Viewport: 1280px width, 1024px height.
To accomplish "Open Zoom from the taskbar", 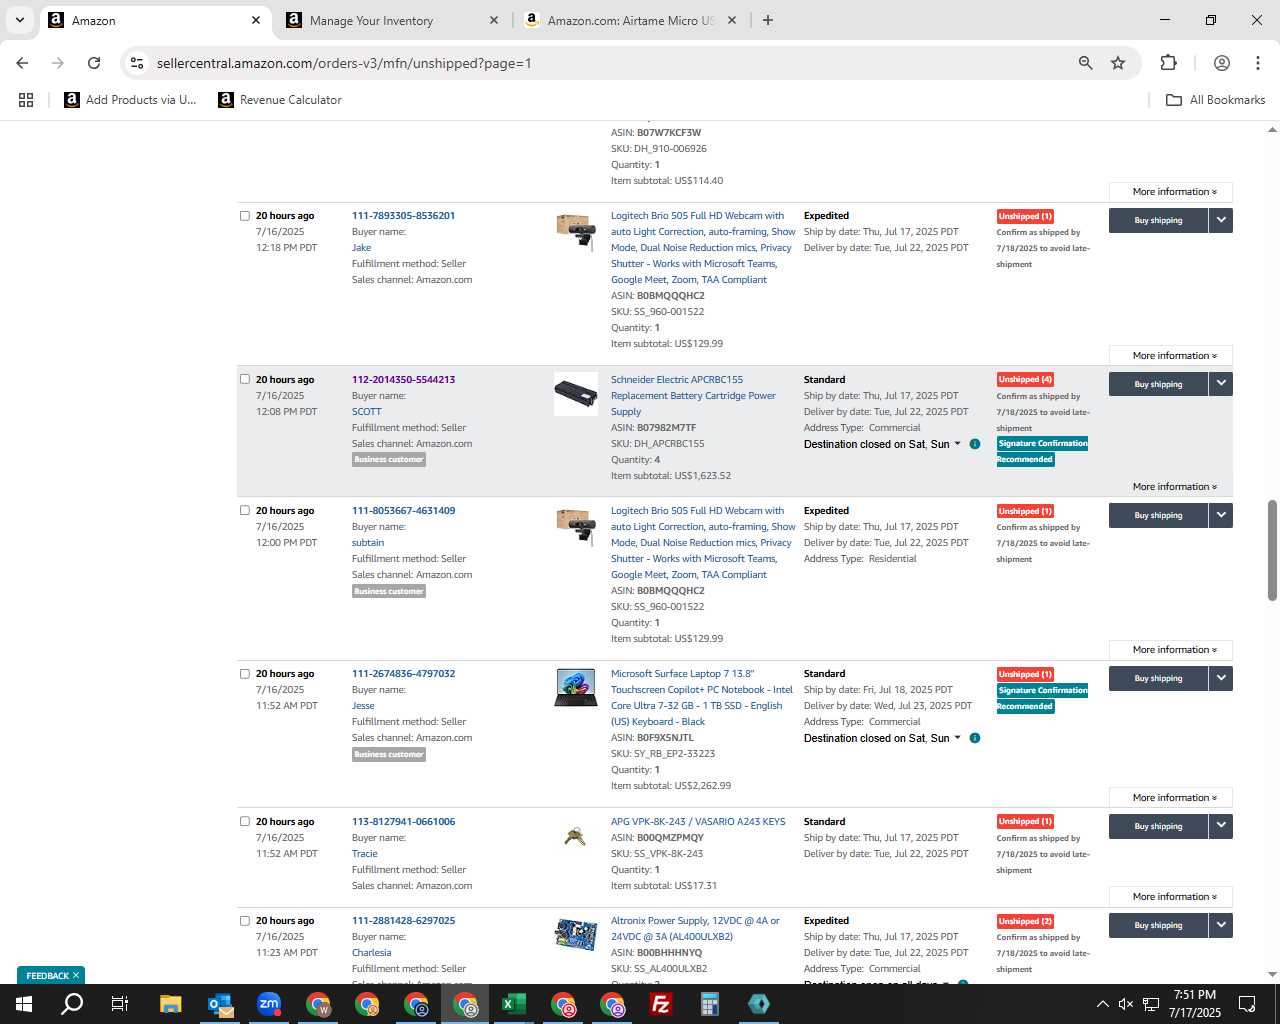I will click(269, 1004).
